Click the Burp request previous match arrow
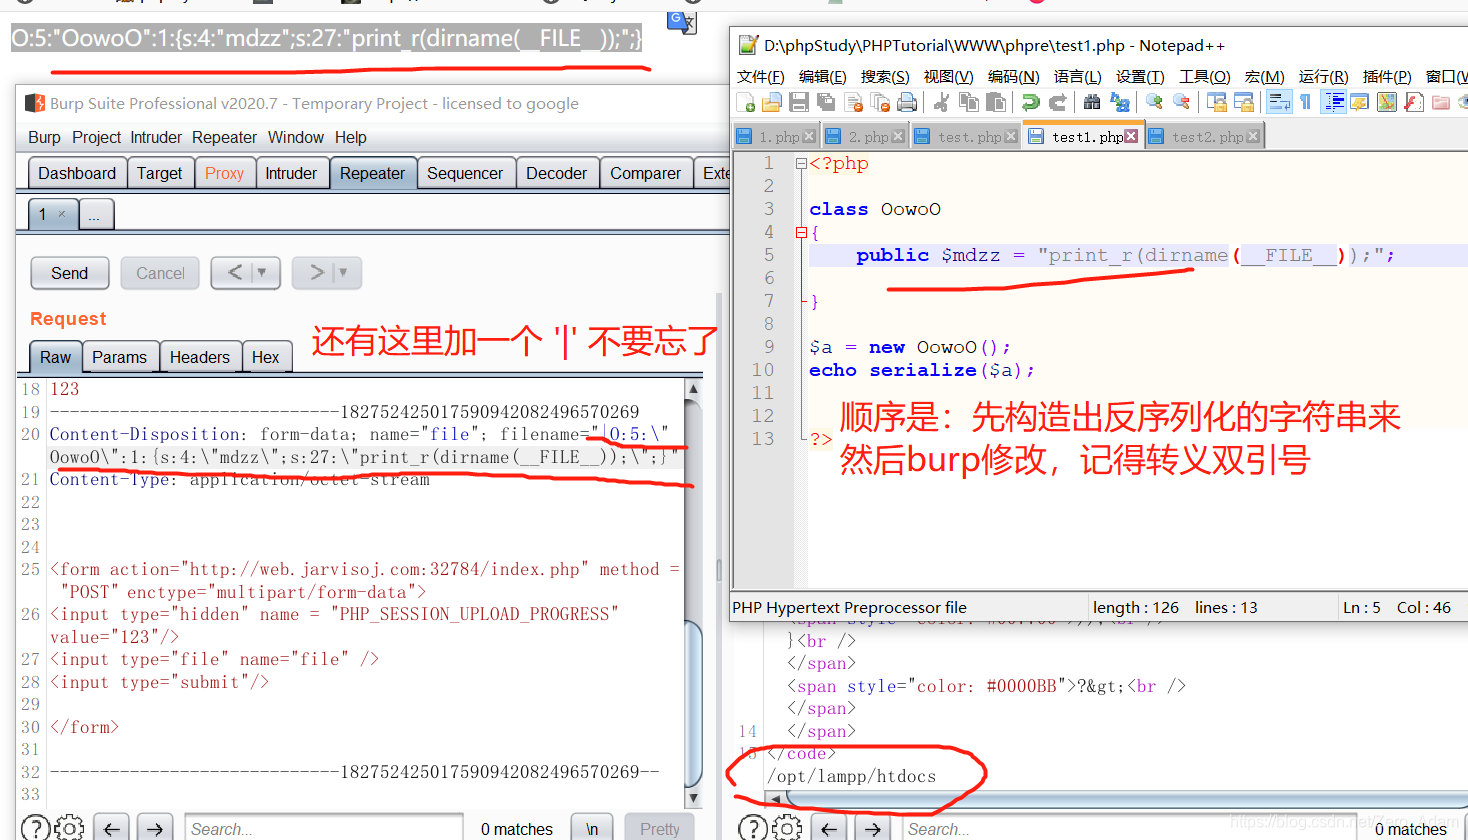This screenshot has height=840, width=1468. [x=112, y=829]
